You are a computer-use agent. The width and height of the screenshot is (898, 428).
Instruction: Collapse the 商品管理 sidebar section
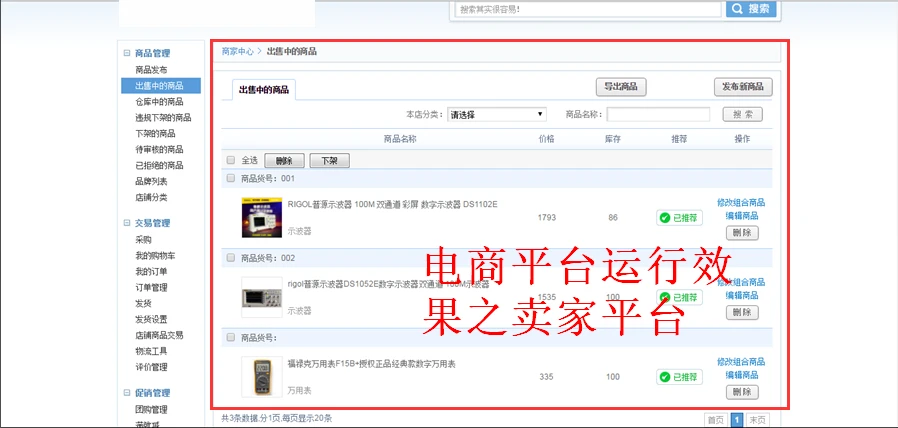click(x=127, y=53)
